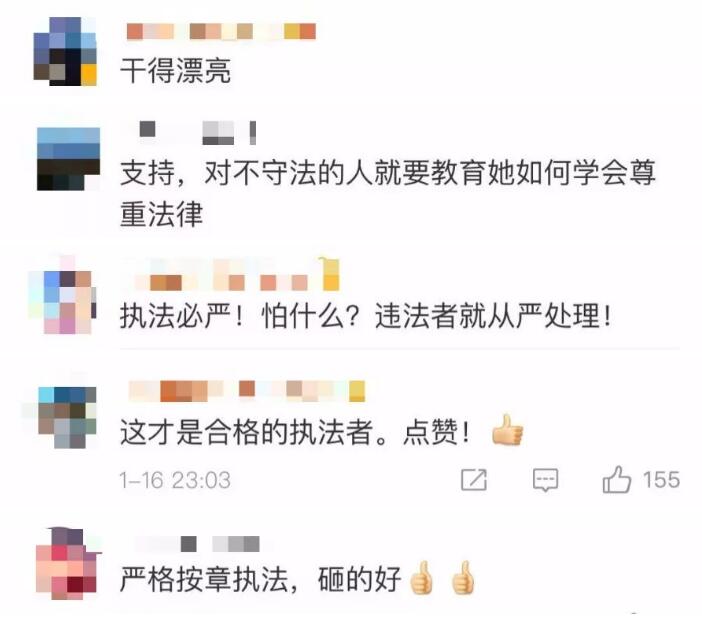This screenshot has height=619, width=702.
Task: Tap the thumbs-up emoji after '点赞！'
Action: (x=508, y=431)
